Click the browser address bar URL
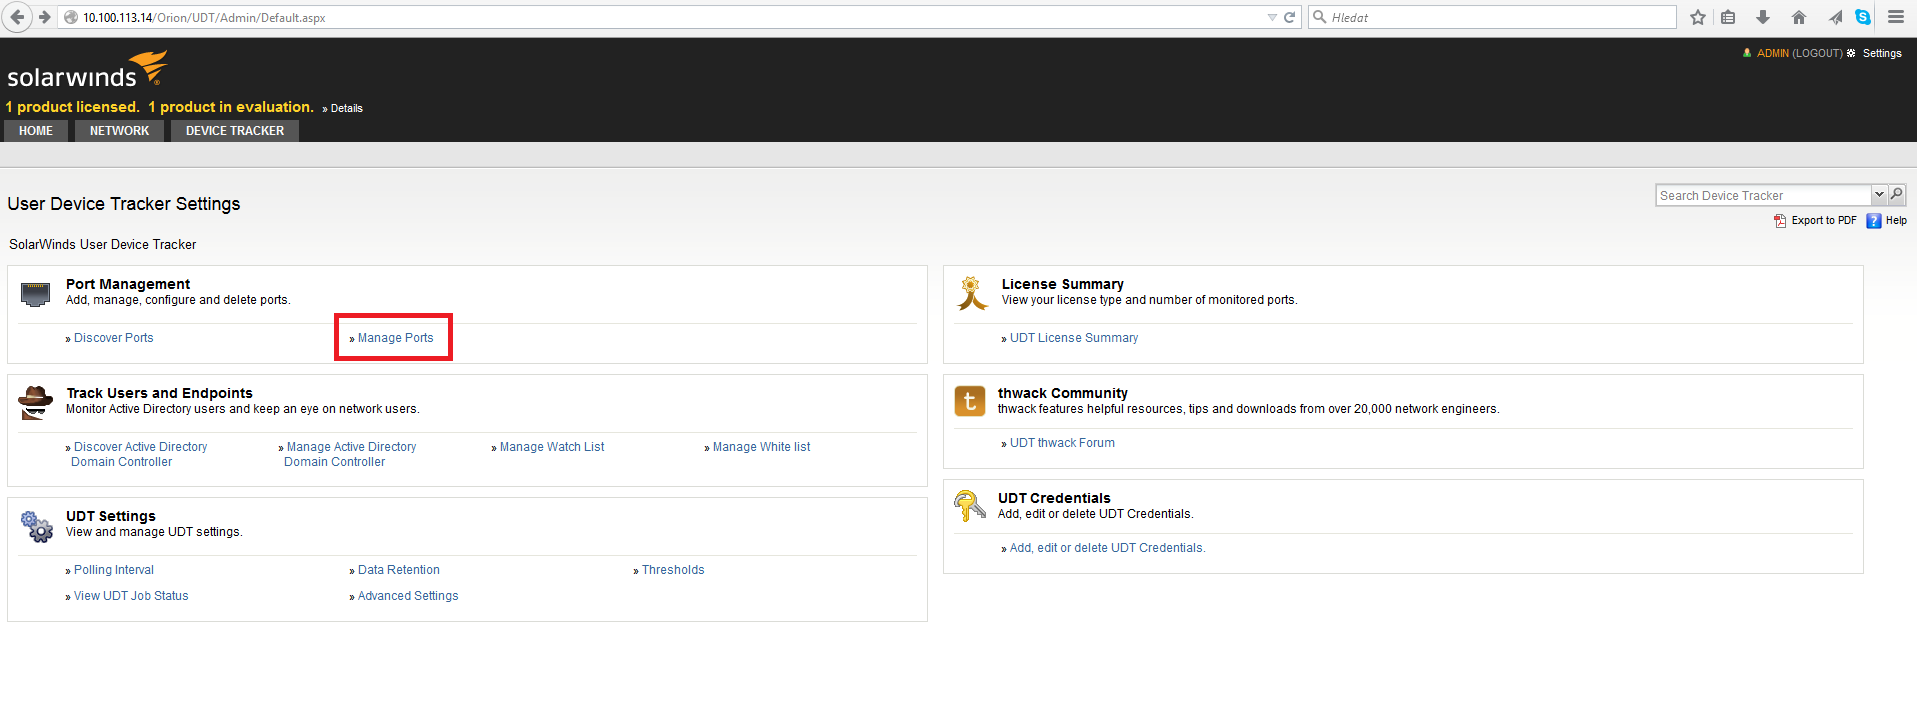 pyautogui.click(x=204, y=17)
